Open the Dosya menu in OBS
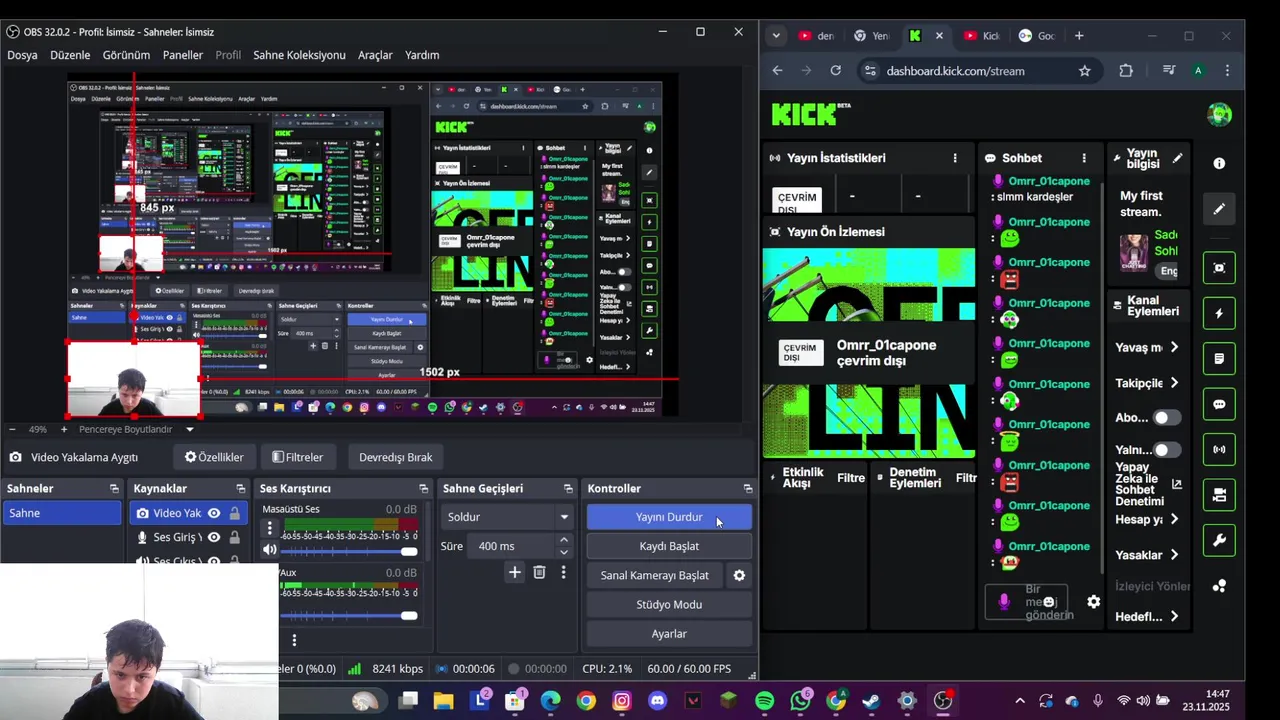This screenshot has height=720, width=1280. (x=22, y=55)
